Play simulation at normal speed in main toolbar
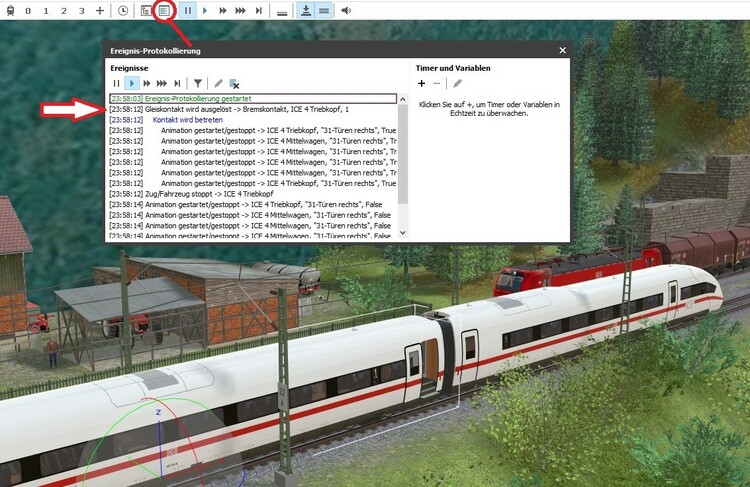 [205, 10]
